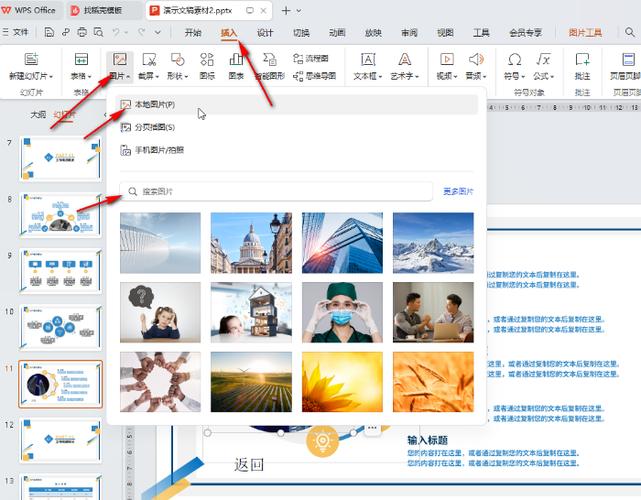This screenshot has width=641, height=500.
Task: Click the 返回 text on the slide
Action: click(x=249, y=465)
